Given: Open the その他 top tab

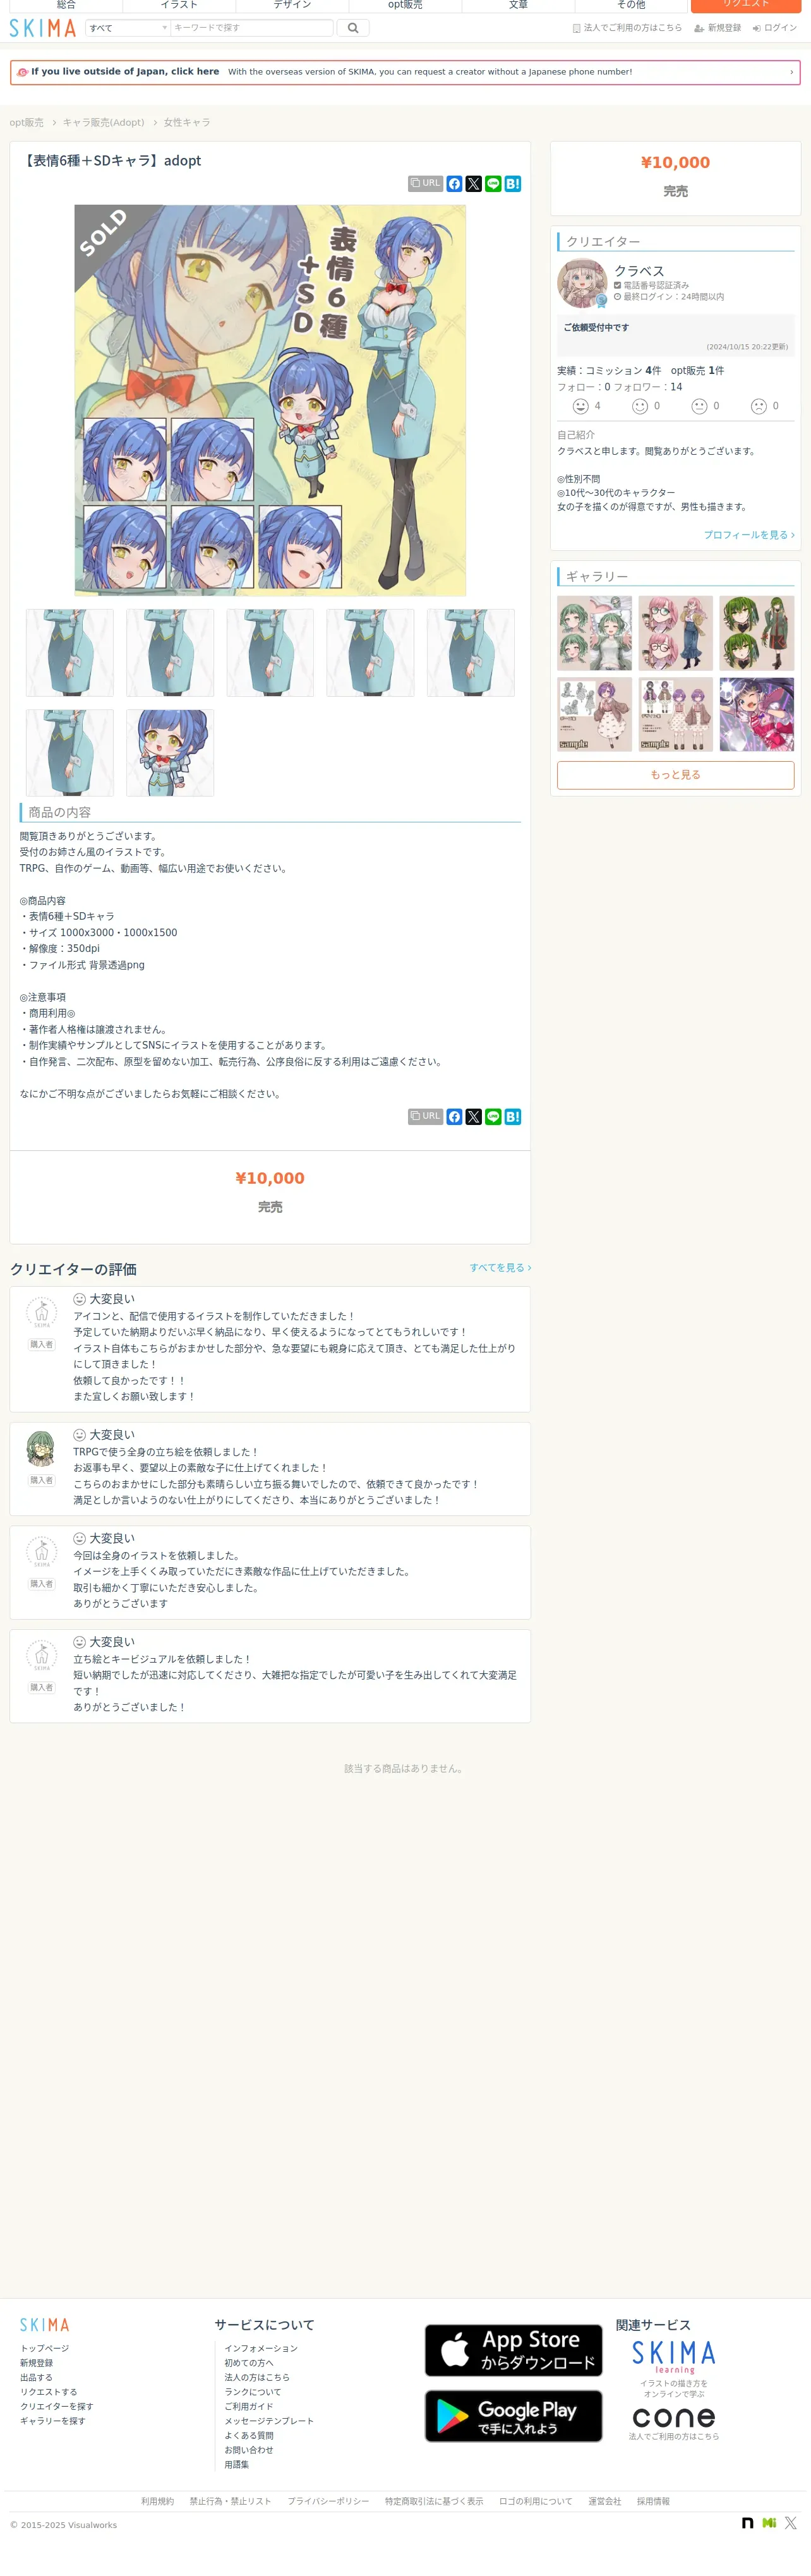Looking at the screenshot, I should point(631,5).
